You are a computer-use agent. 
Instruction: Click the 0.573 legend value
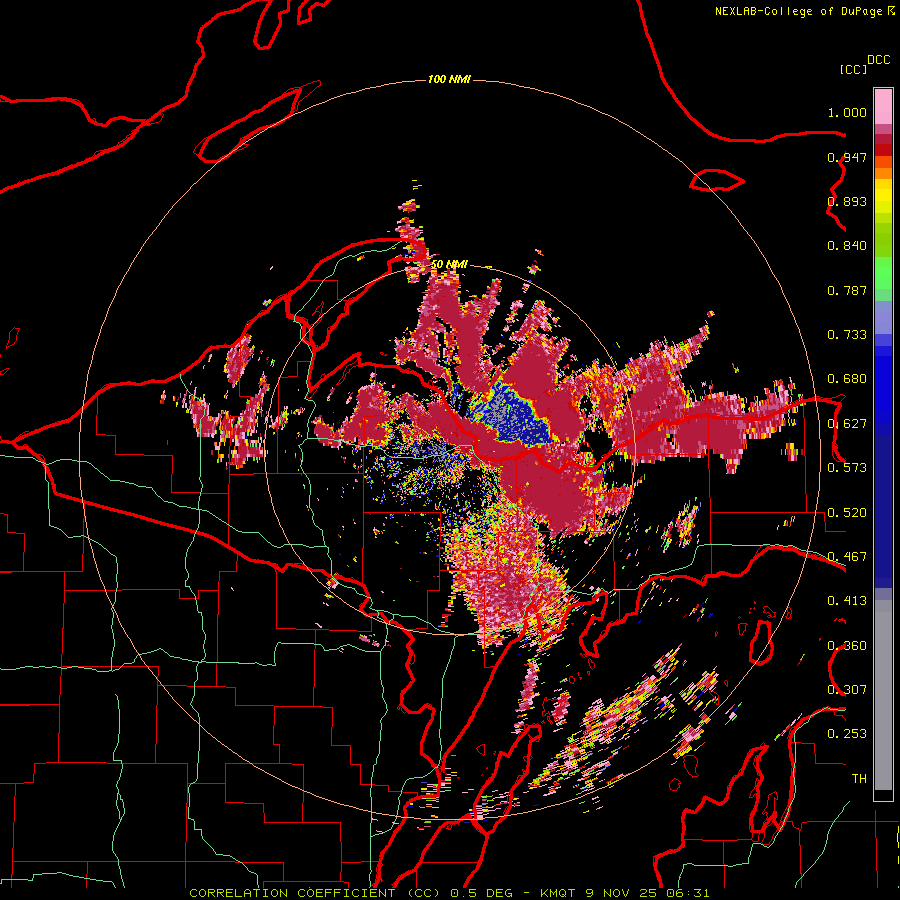pyautogui.click(x=847, y=468)
